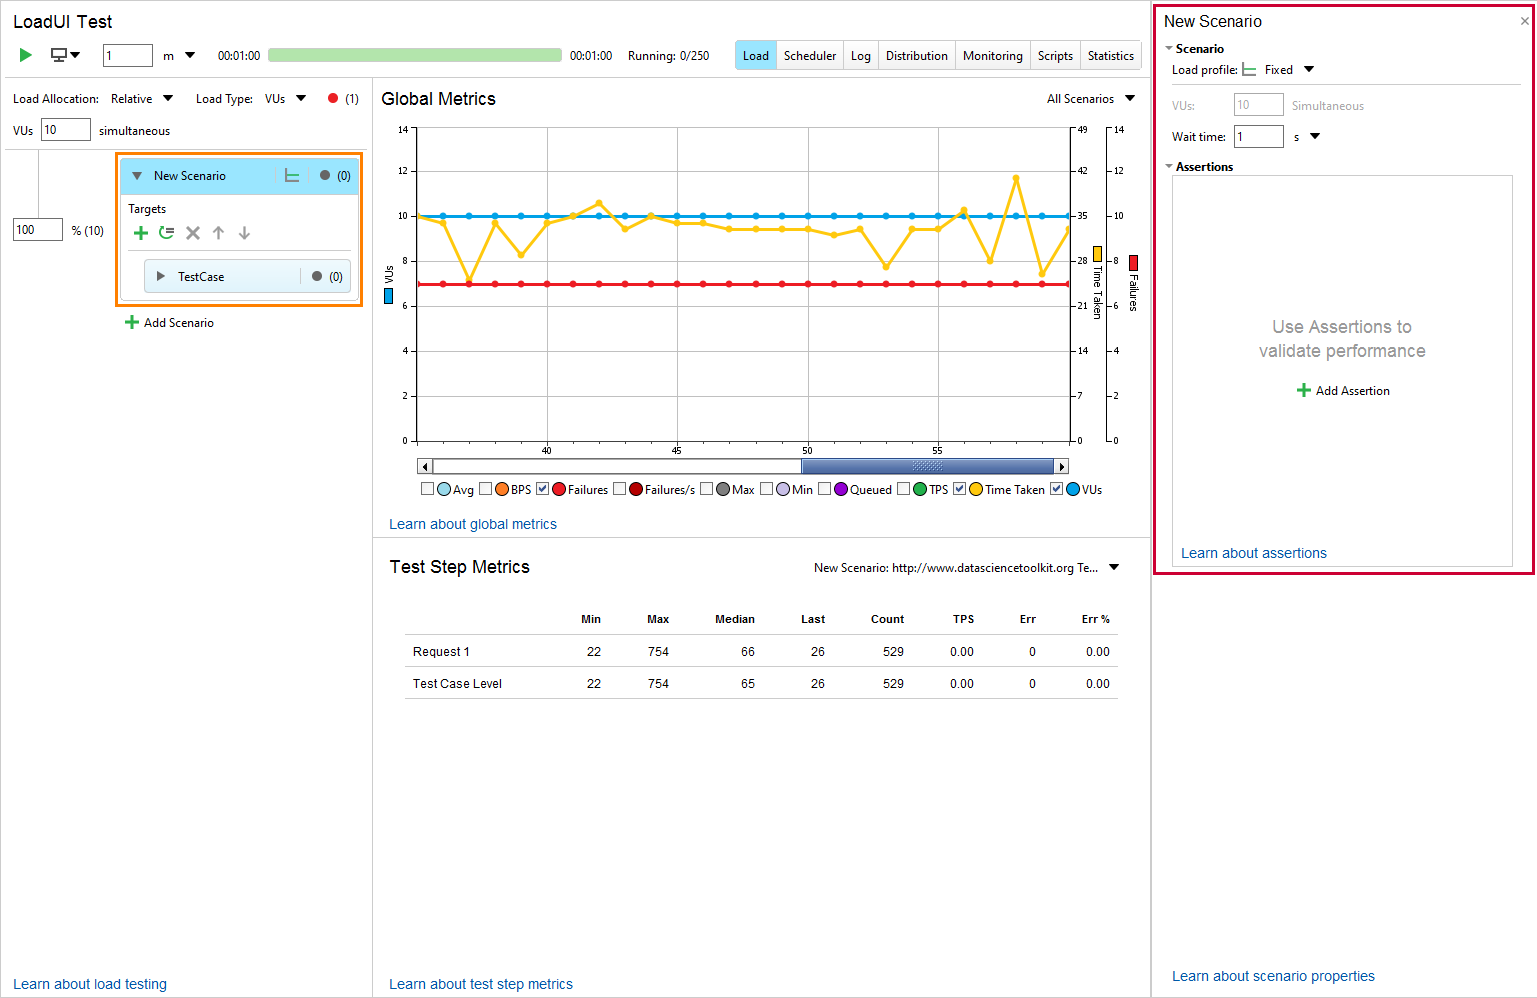Expand the TestCase target
This screenshot has width=1537, height=998.
160,276
